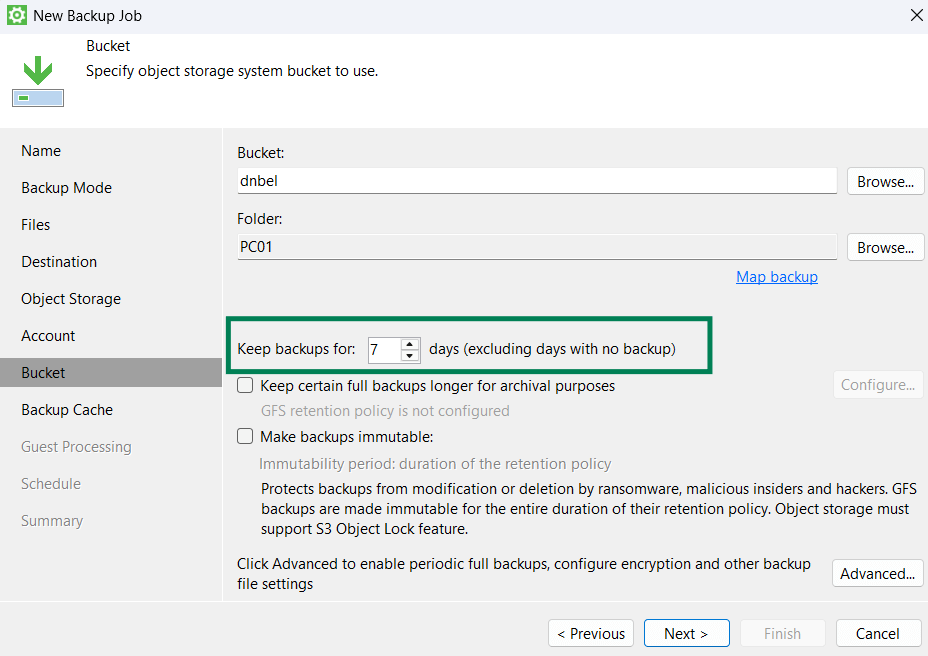The width and height of the screenshot is (928, 656).
Task: Jump to the Account step
Action: (x=48, y=336)
